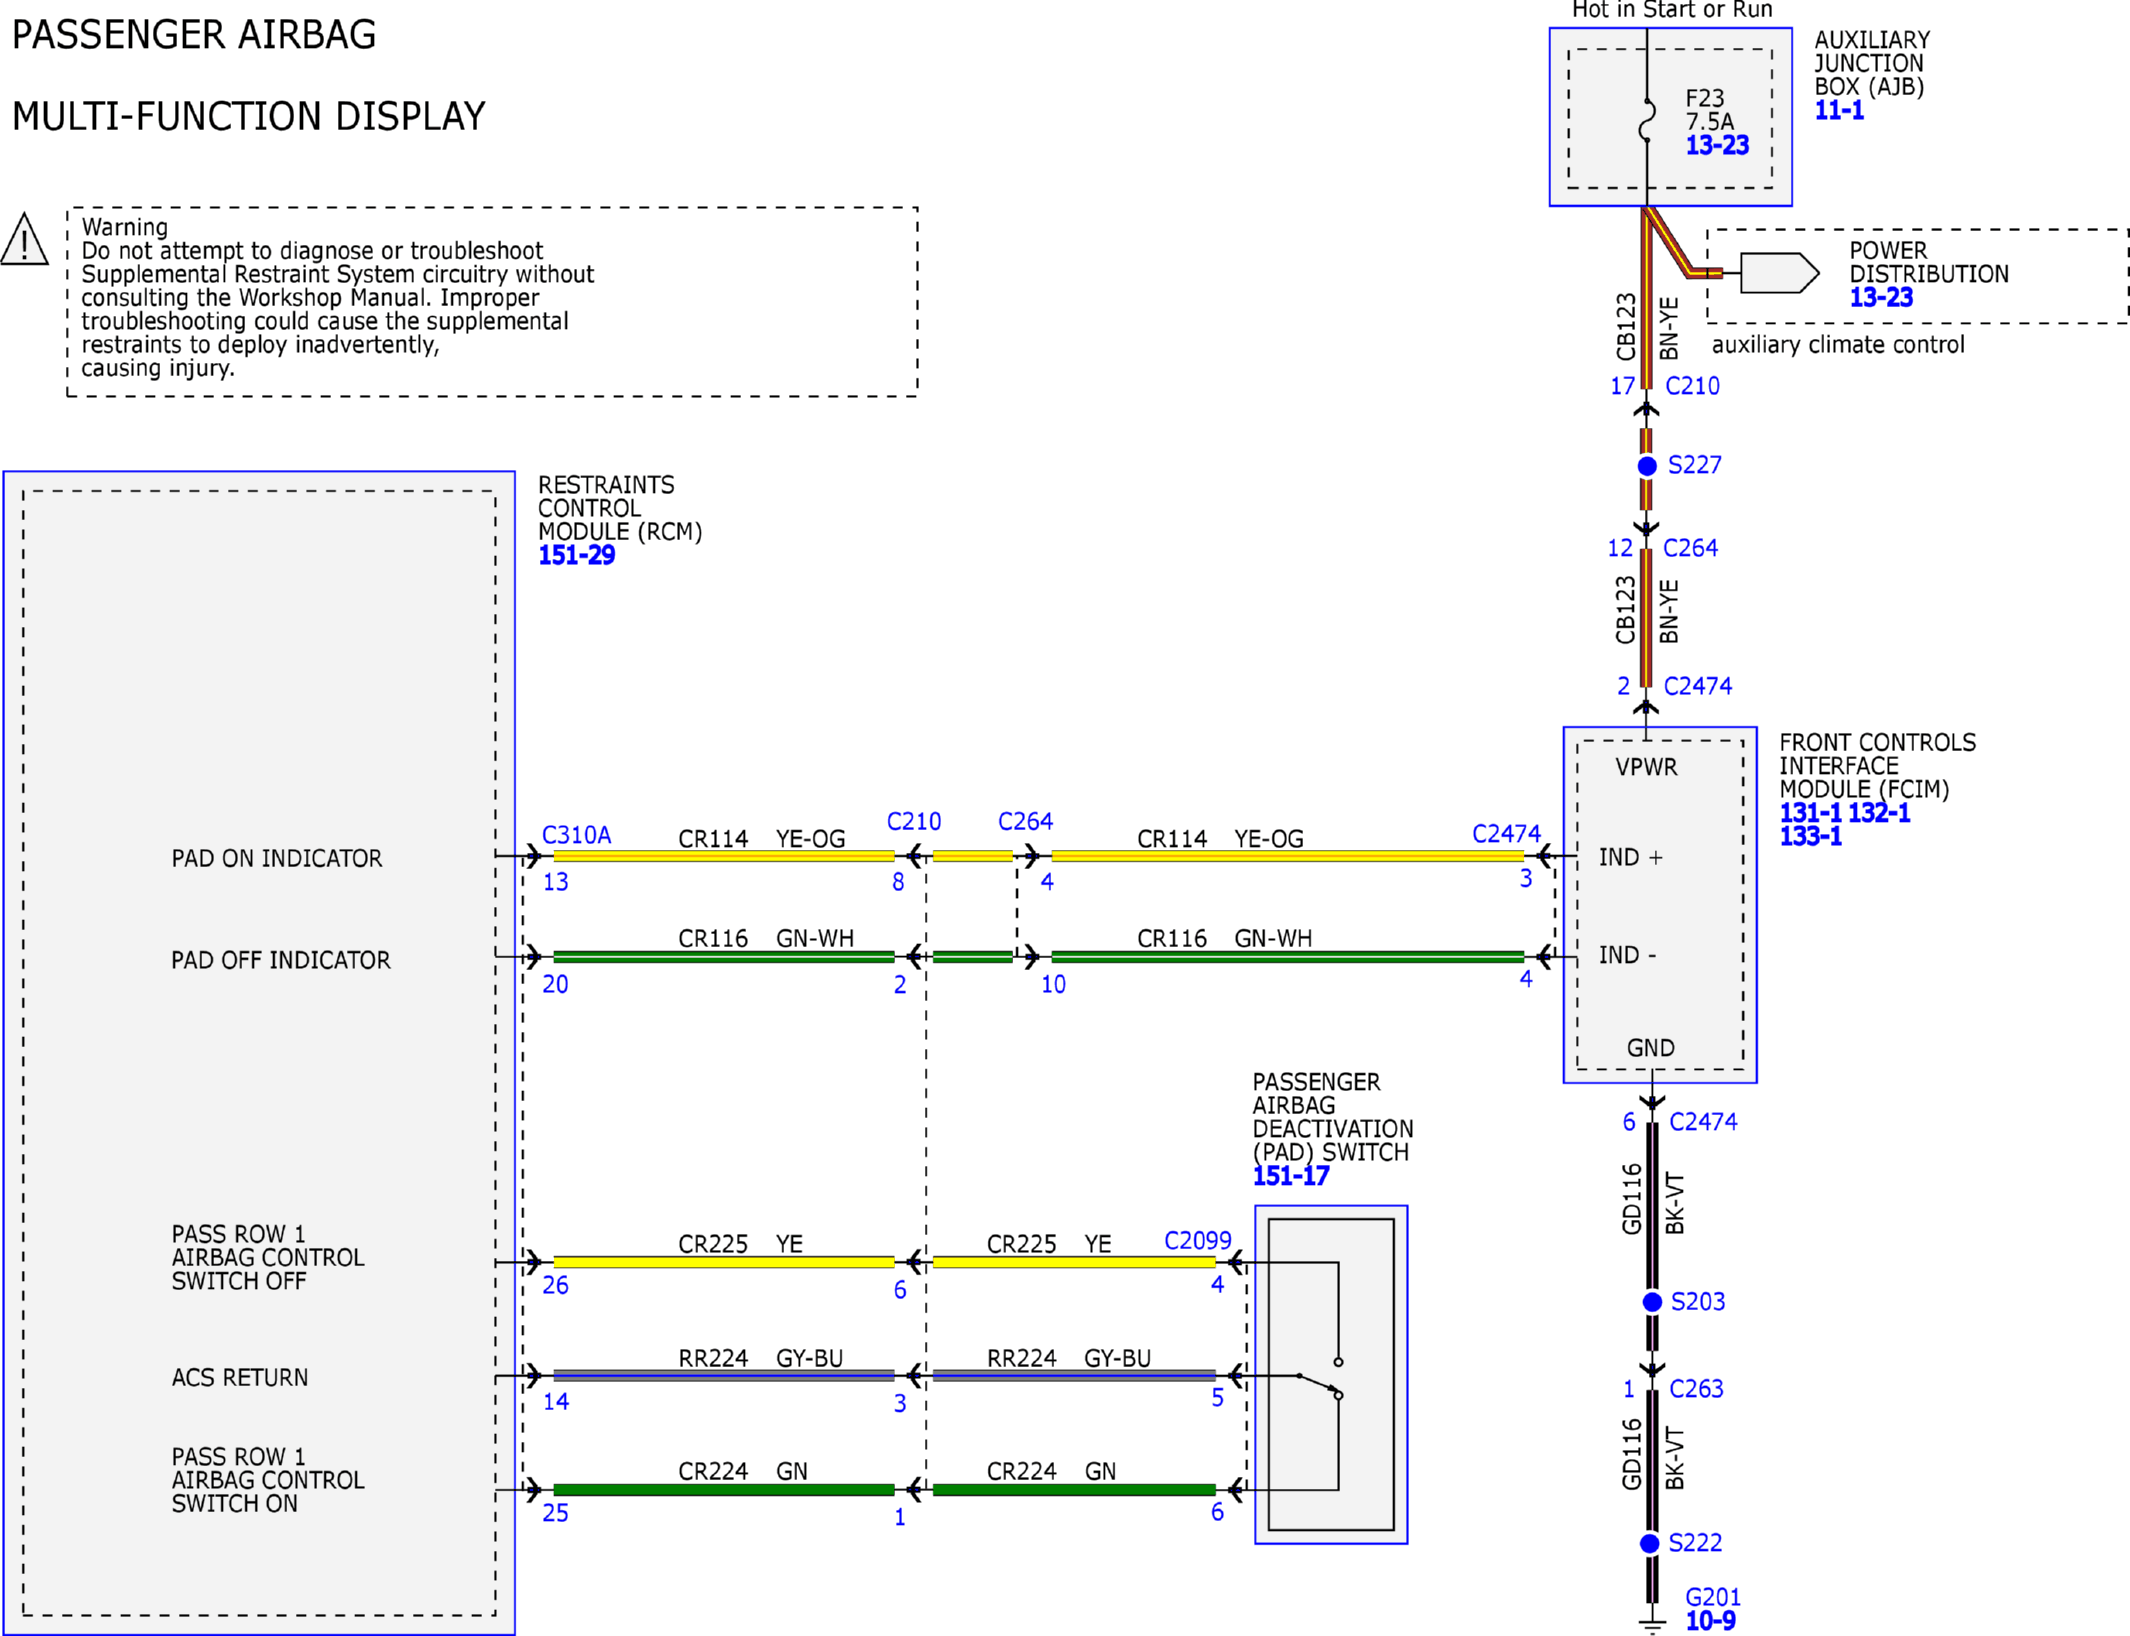Select the GND pin label in FCIM

click(1650, 1049)
